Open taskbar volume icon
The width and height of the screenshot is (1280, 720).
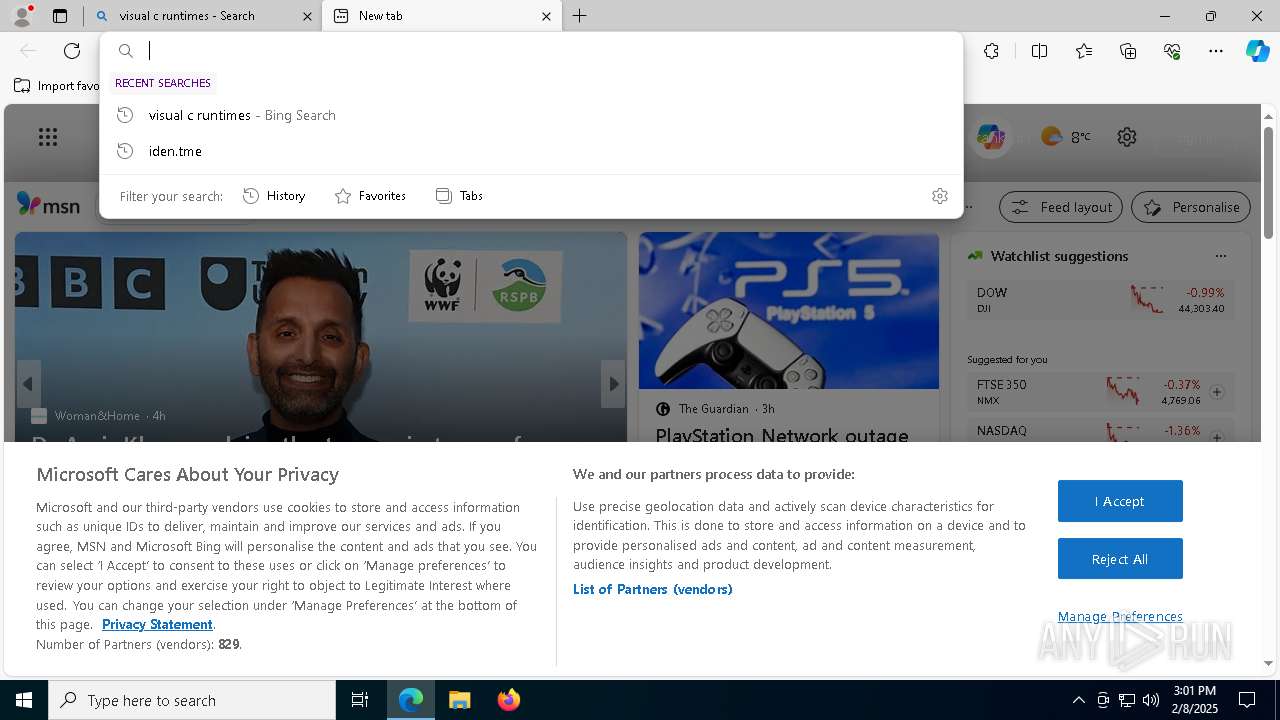(x=1150, y=700)
